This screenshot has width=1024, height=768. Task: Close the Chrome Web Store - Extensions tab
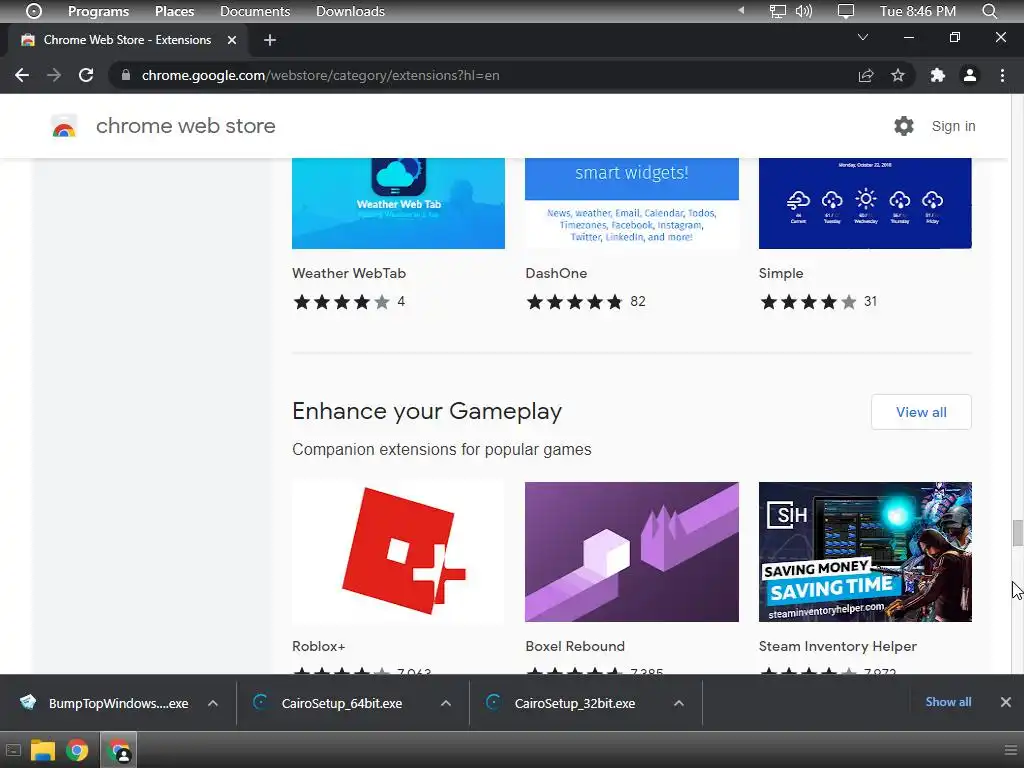pyautogui.click(x=232, y=40)
